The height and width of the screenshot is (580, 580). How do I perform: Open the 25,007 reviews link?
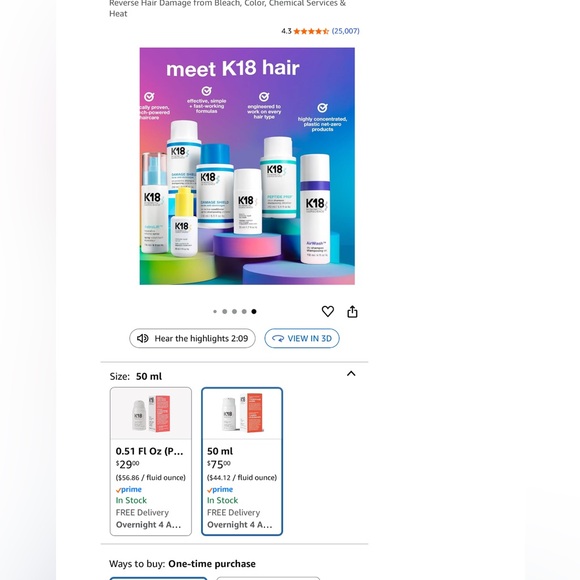pos(345,31)
